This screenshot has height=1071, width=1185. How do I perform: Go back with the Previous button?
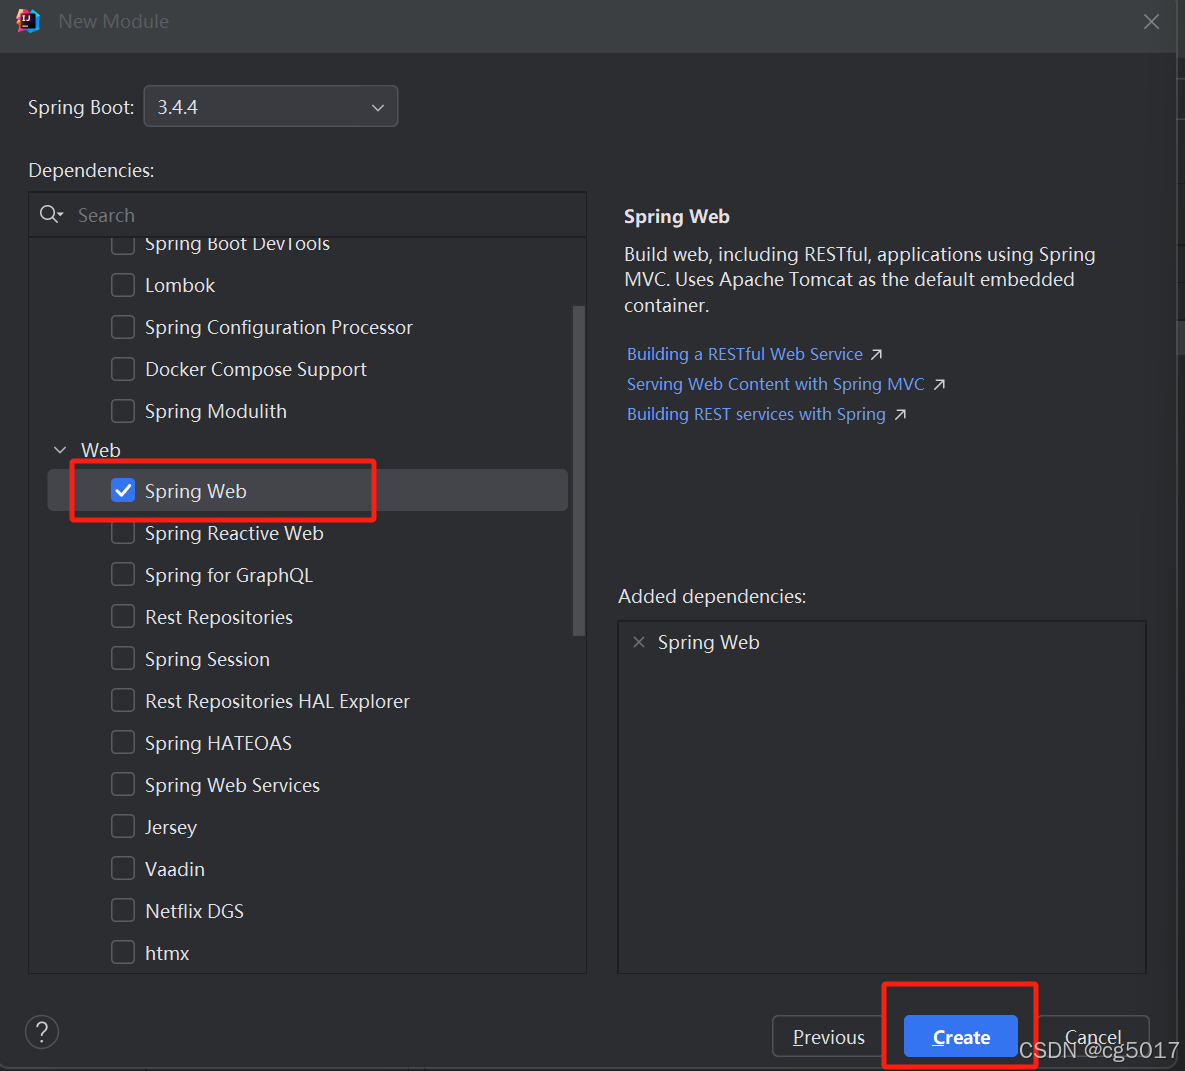828,1037
